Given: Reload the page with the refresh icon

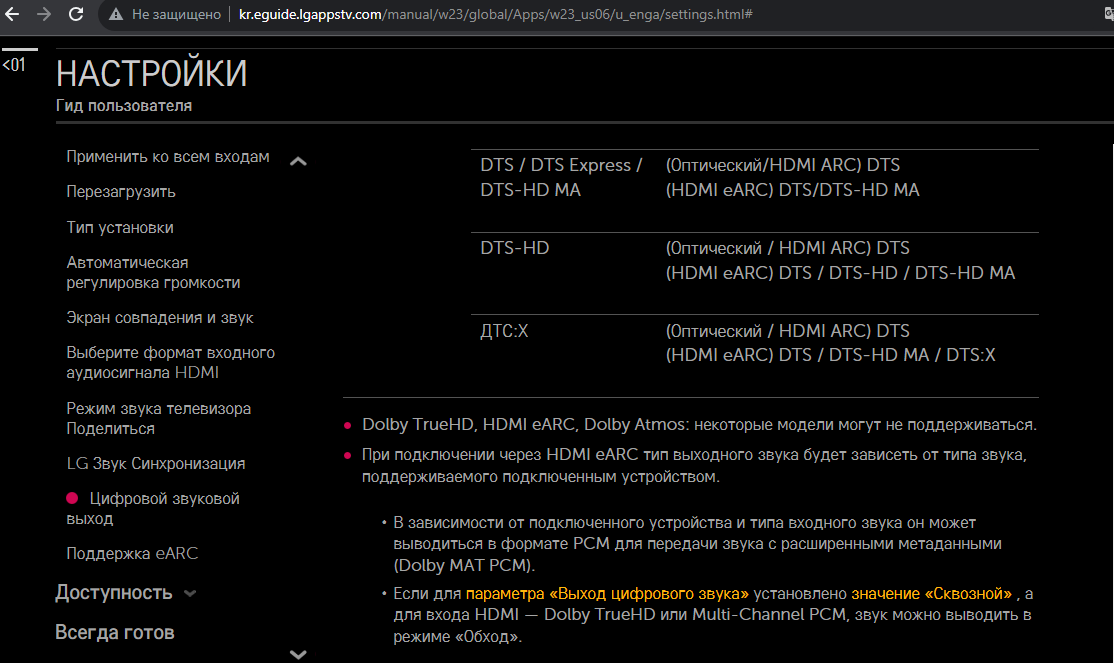Looking at the screenshot, I should pos(76,15).
